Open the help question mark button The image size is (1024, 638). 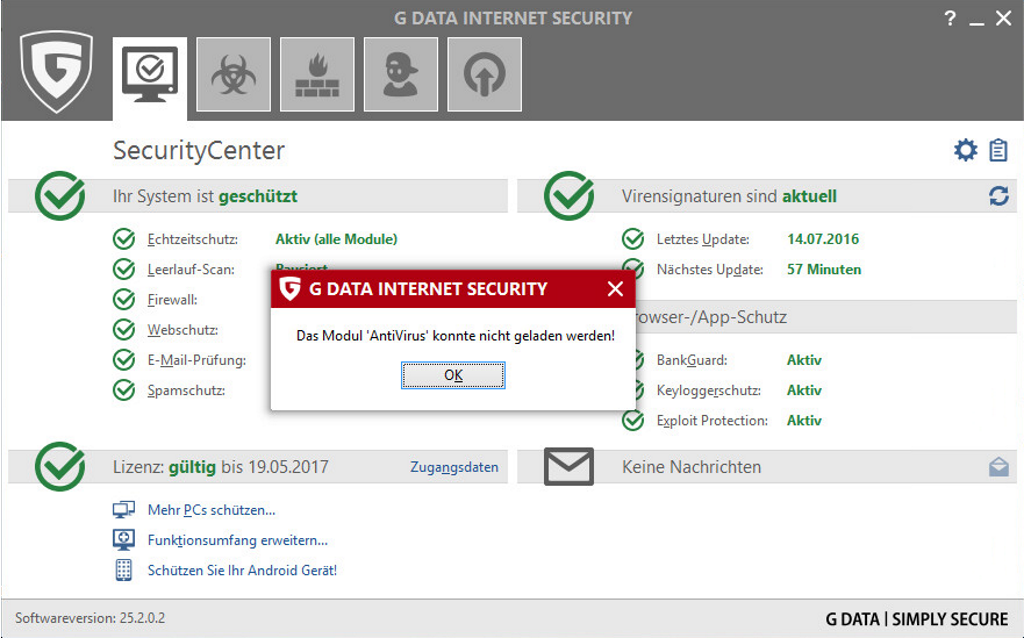coord(949,19)
